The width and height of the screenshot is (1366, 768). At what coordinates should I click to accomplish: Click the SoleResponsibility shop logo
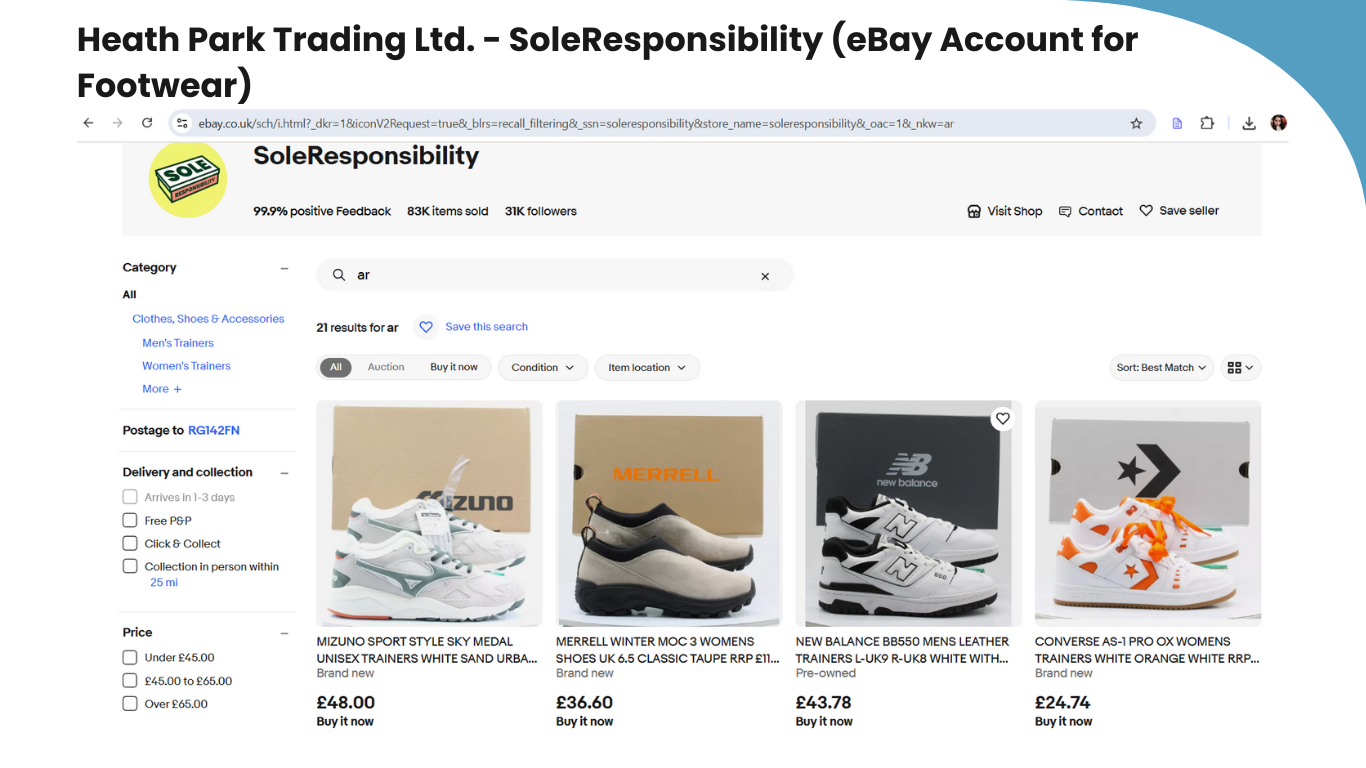[x=188, y=179]
